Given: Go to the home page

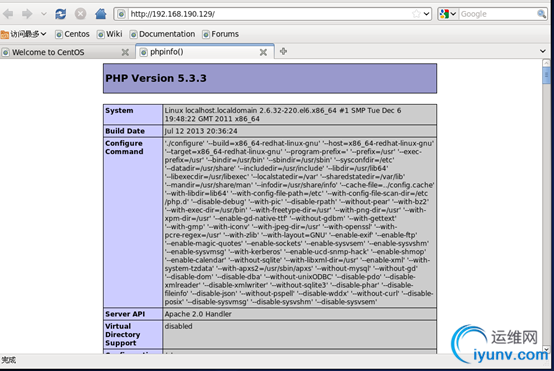Looking at the screenshot, I should tap(101, 14).
